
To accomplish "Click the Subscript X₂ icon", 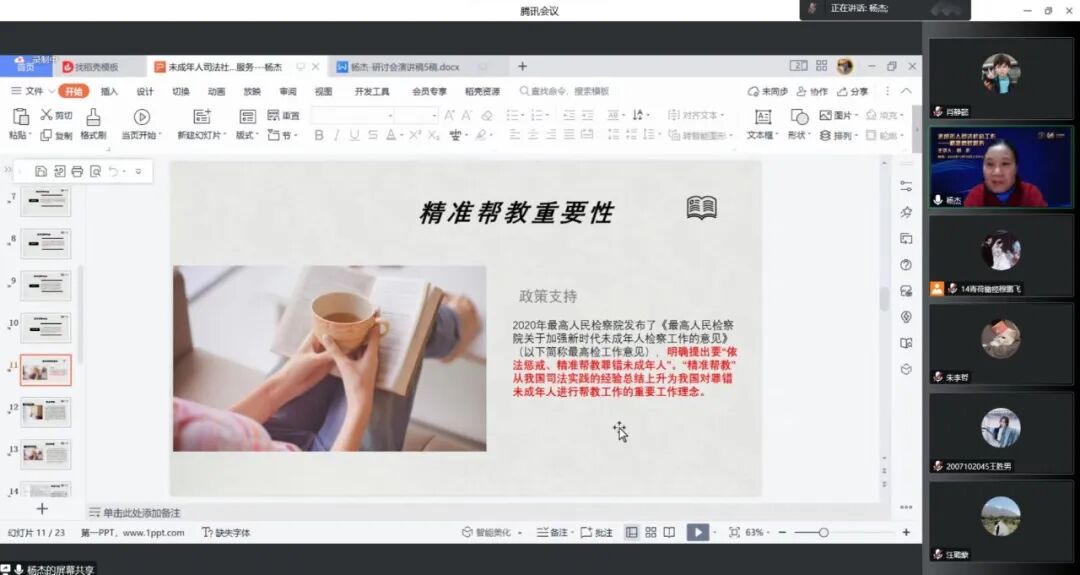I will click(x=433, y=136).
